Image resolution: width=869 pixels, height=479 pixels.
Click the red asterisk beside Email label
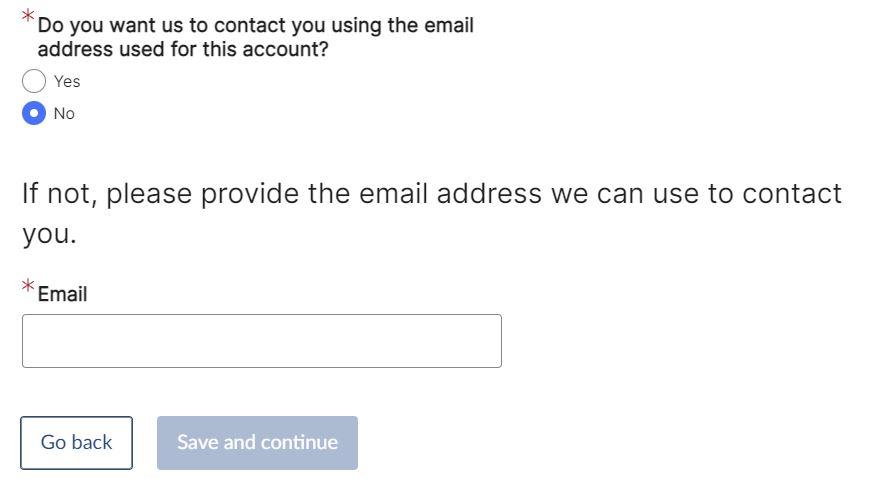[29, 287]
